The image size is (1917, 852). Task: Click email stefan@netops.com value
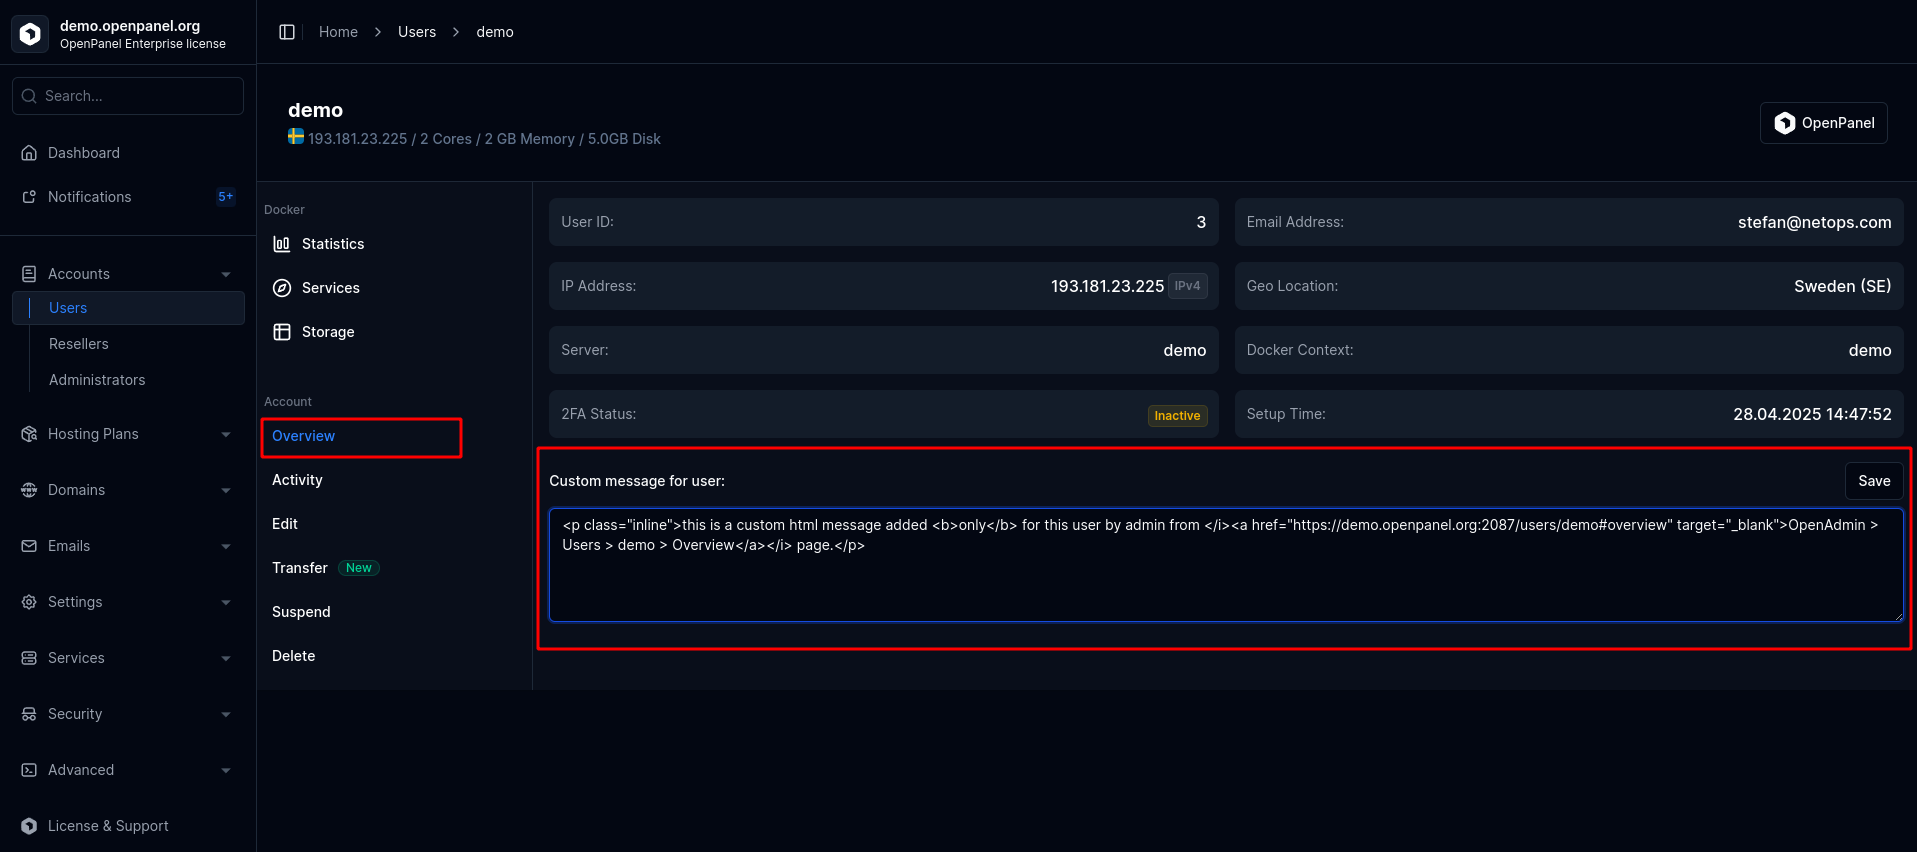[x=1814, y=222]
